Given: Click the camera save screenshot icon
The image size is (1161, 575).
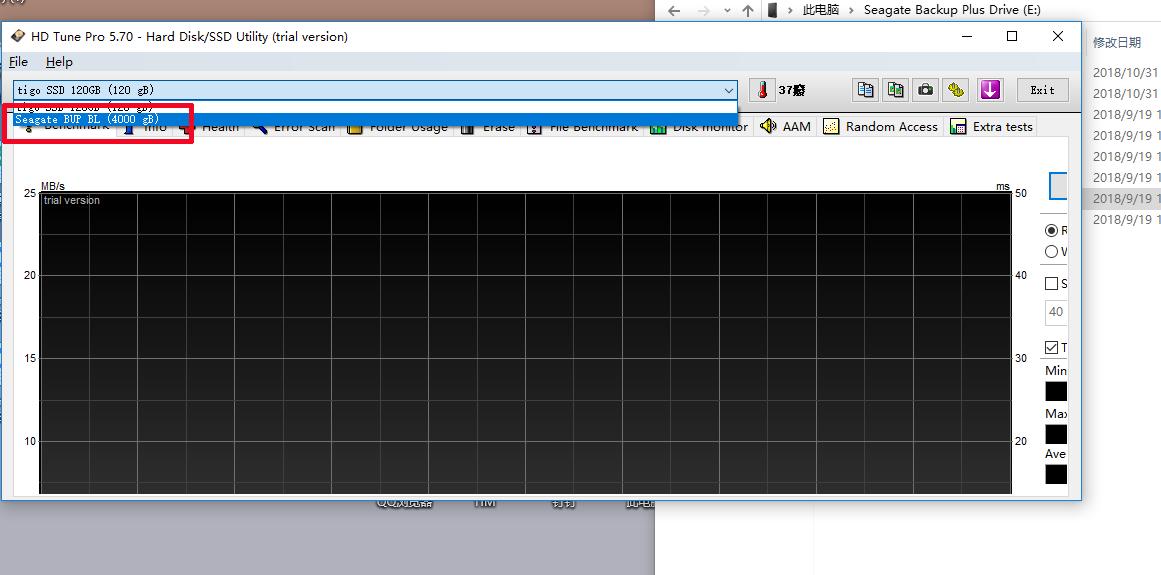Looking at the screenshot, I should (927, 90).
